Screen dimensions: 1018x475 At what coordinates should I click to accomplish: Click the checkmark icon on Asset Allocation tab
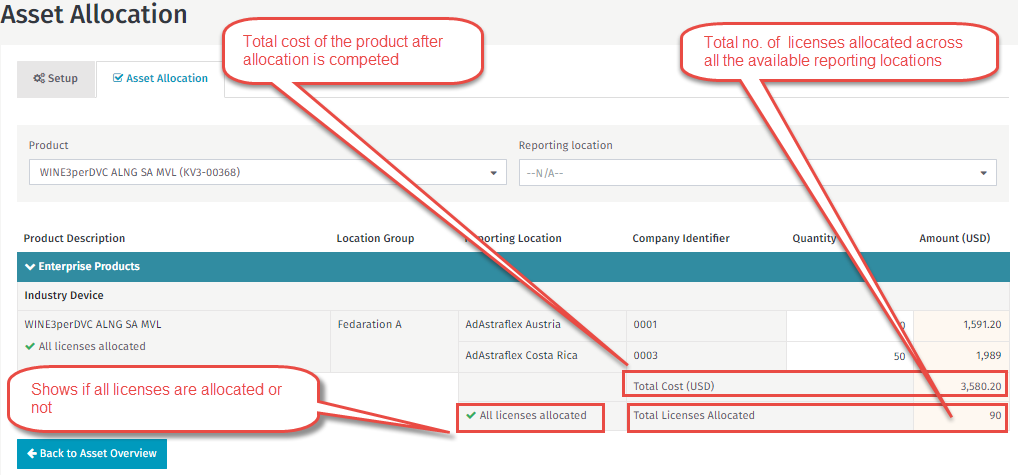coord(118,78)
